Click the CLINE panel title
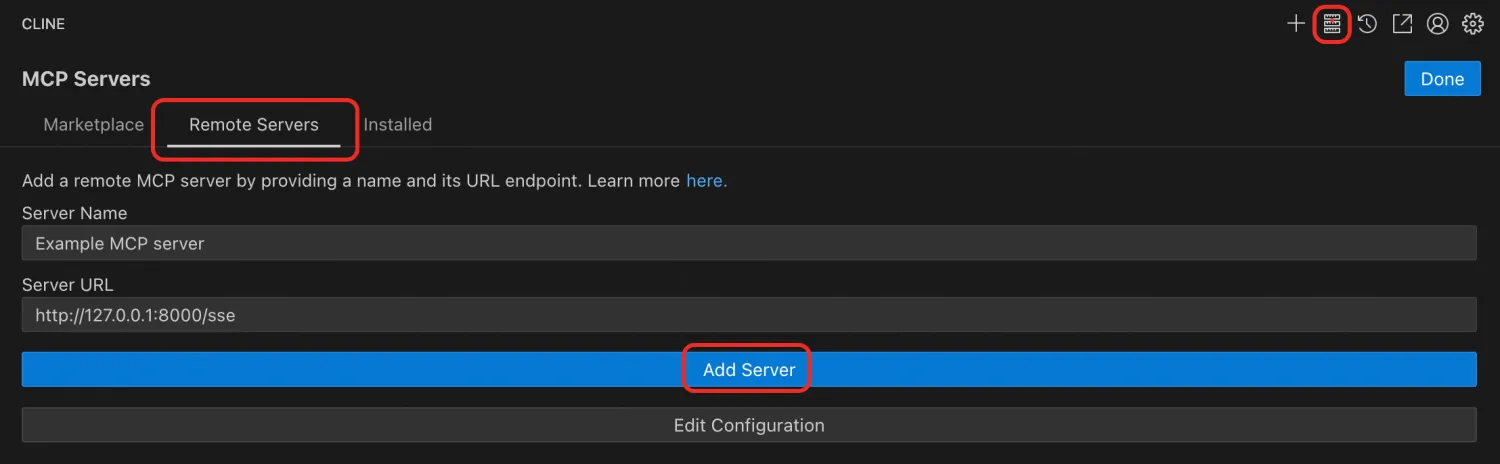The height and width of the screenshot is (464, 1500). pos(43,24)
